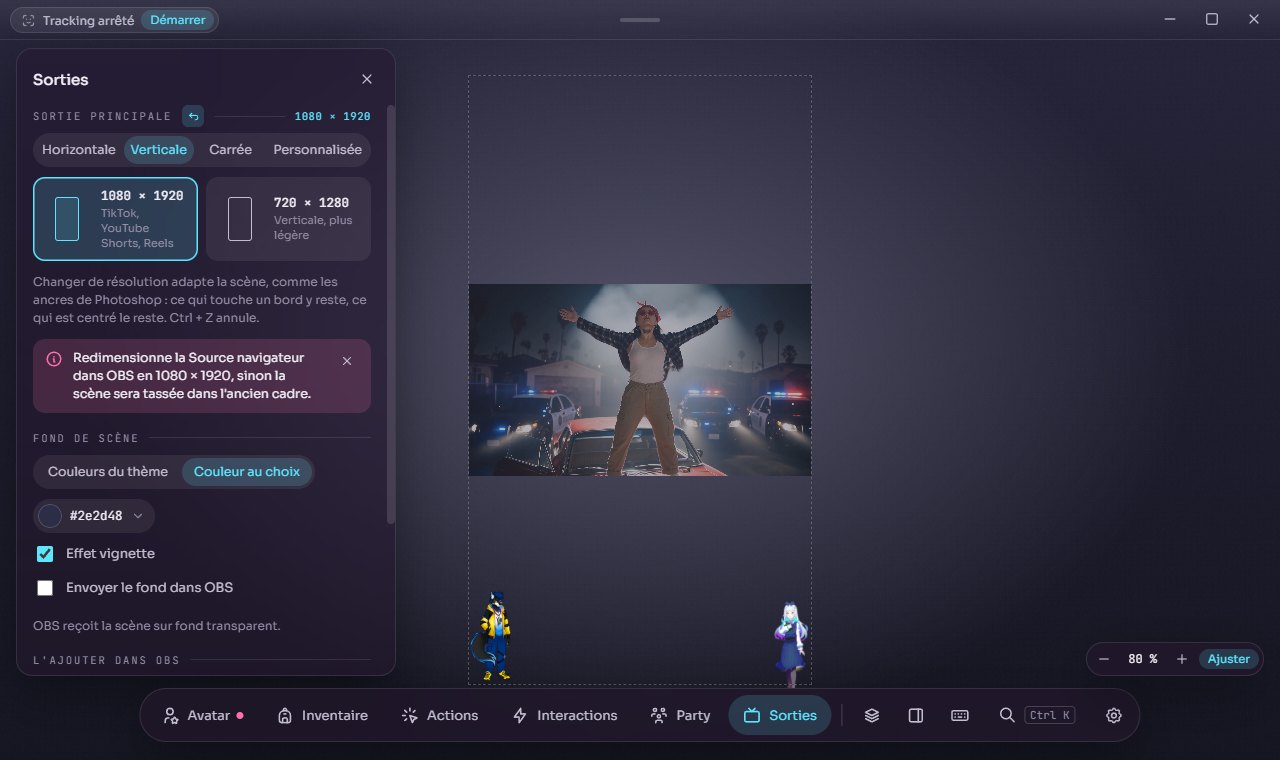Enable Envoyer le fond dans OBS
The image size is (1280, 760).
(45, 588)
